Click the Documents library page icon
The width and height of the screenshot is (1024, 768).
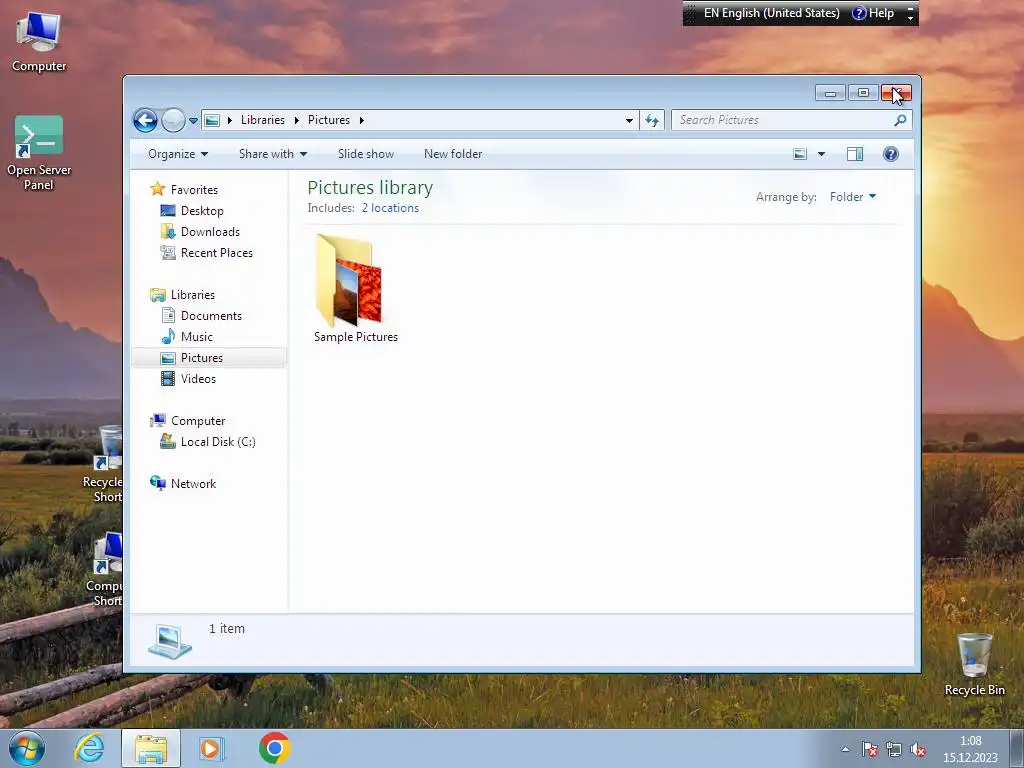[x=168, y=315]
